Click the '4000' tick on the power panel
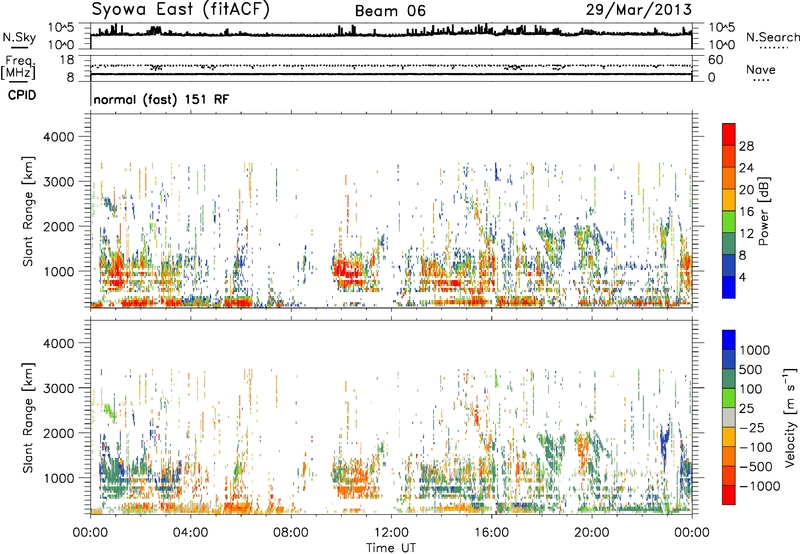 (x=58, y=137)
